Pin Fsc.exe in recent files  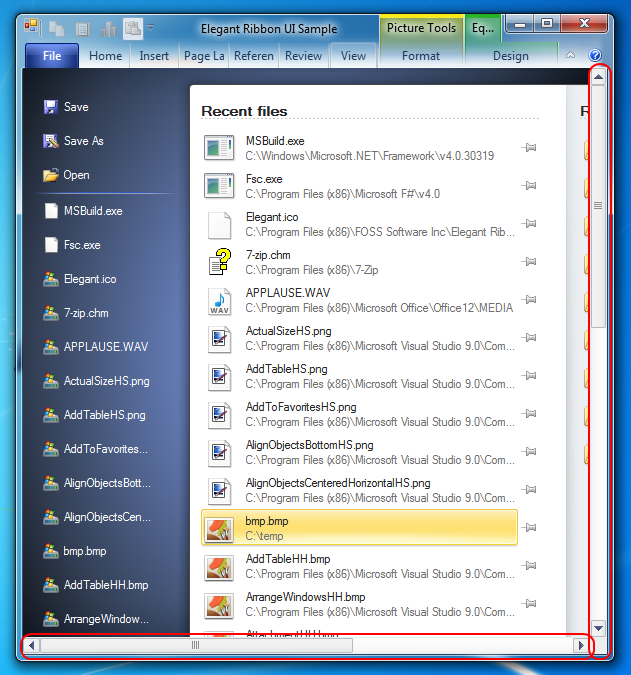point(529,186)
